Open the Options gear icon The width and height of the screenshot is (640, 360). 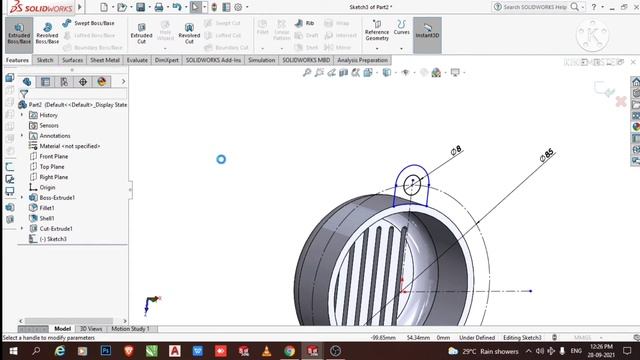[238, 7]
